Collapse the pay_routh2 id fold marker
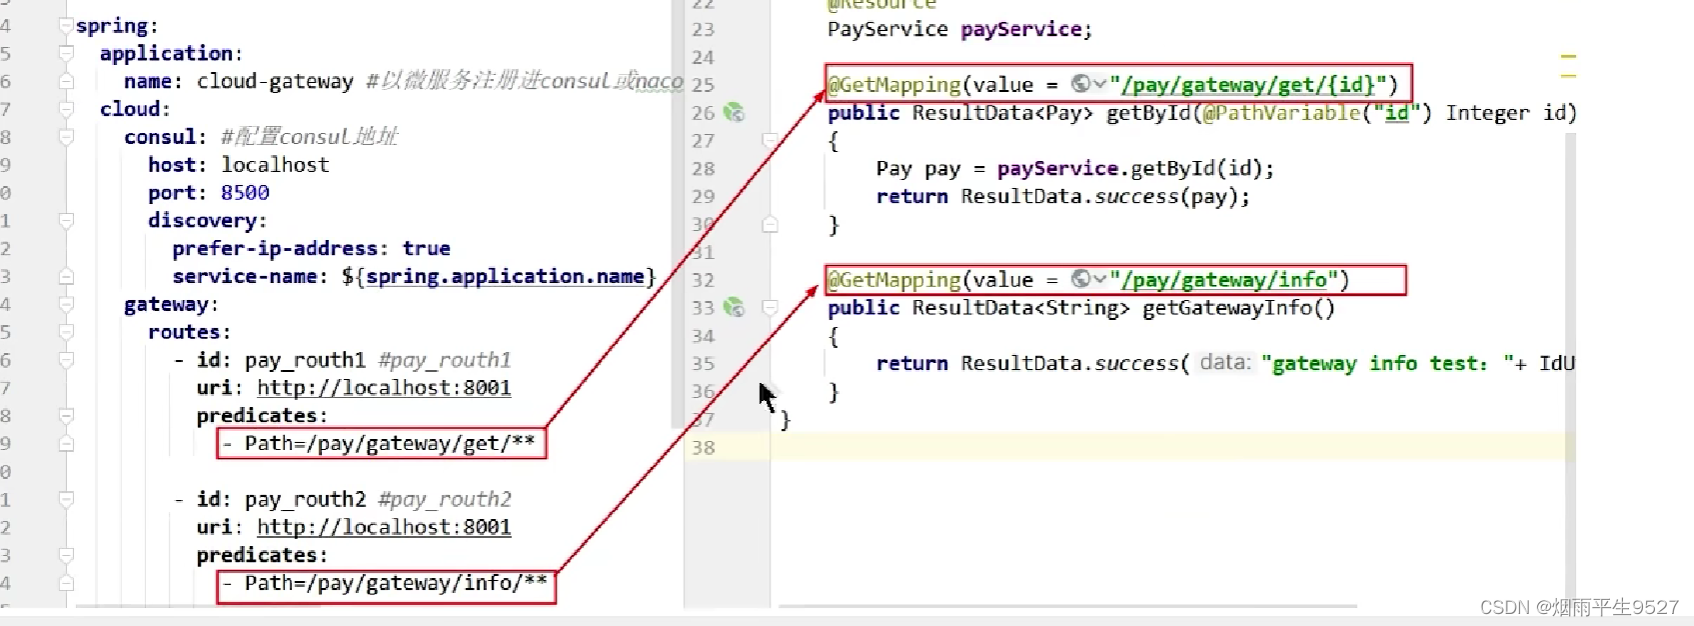The image size is (1694, 626). pyautogui.click(x=66, y=499)
